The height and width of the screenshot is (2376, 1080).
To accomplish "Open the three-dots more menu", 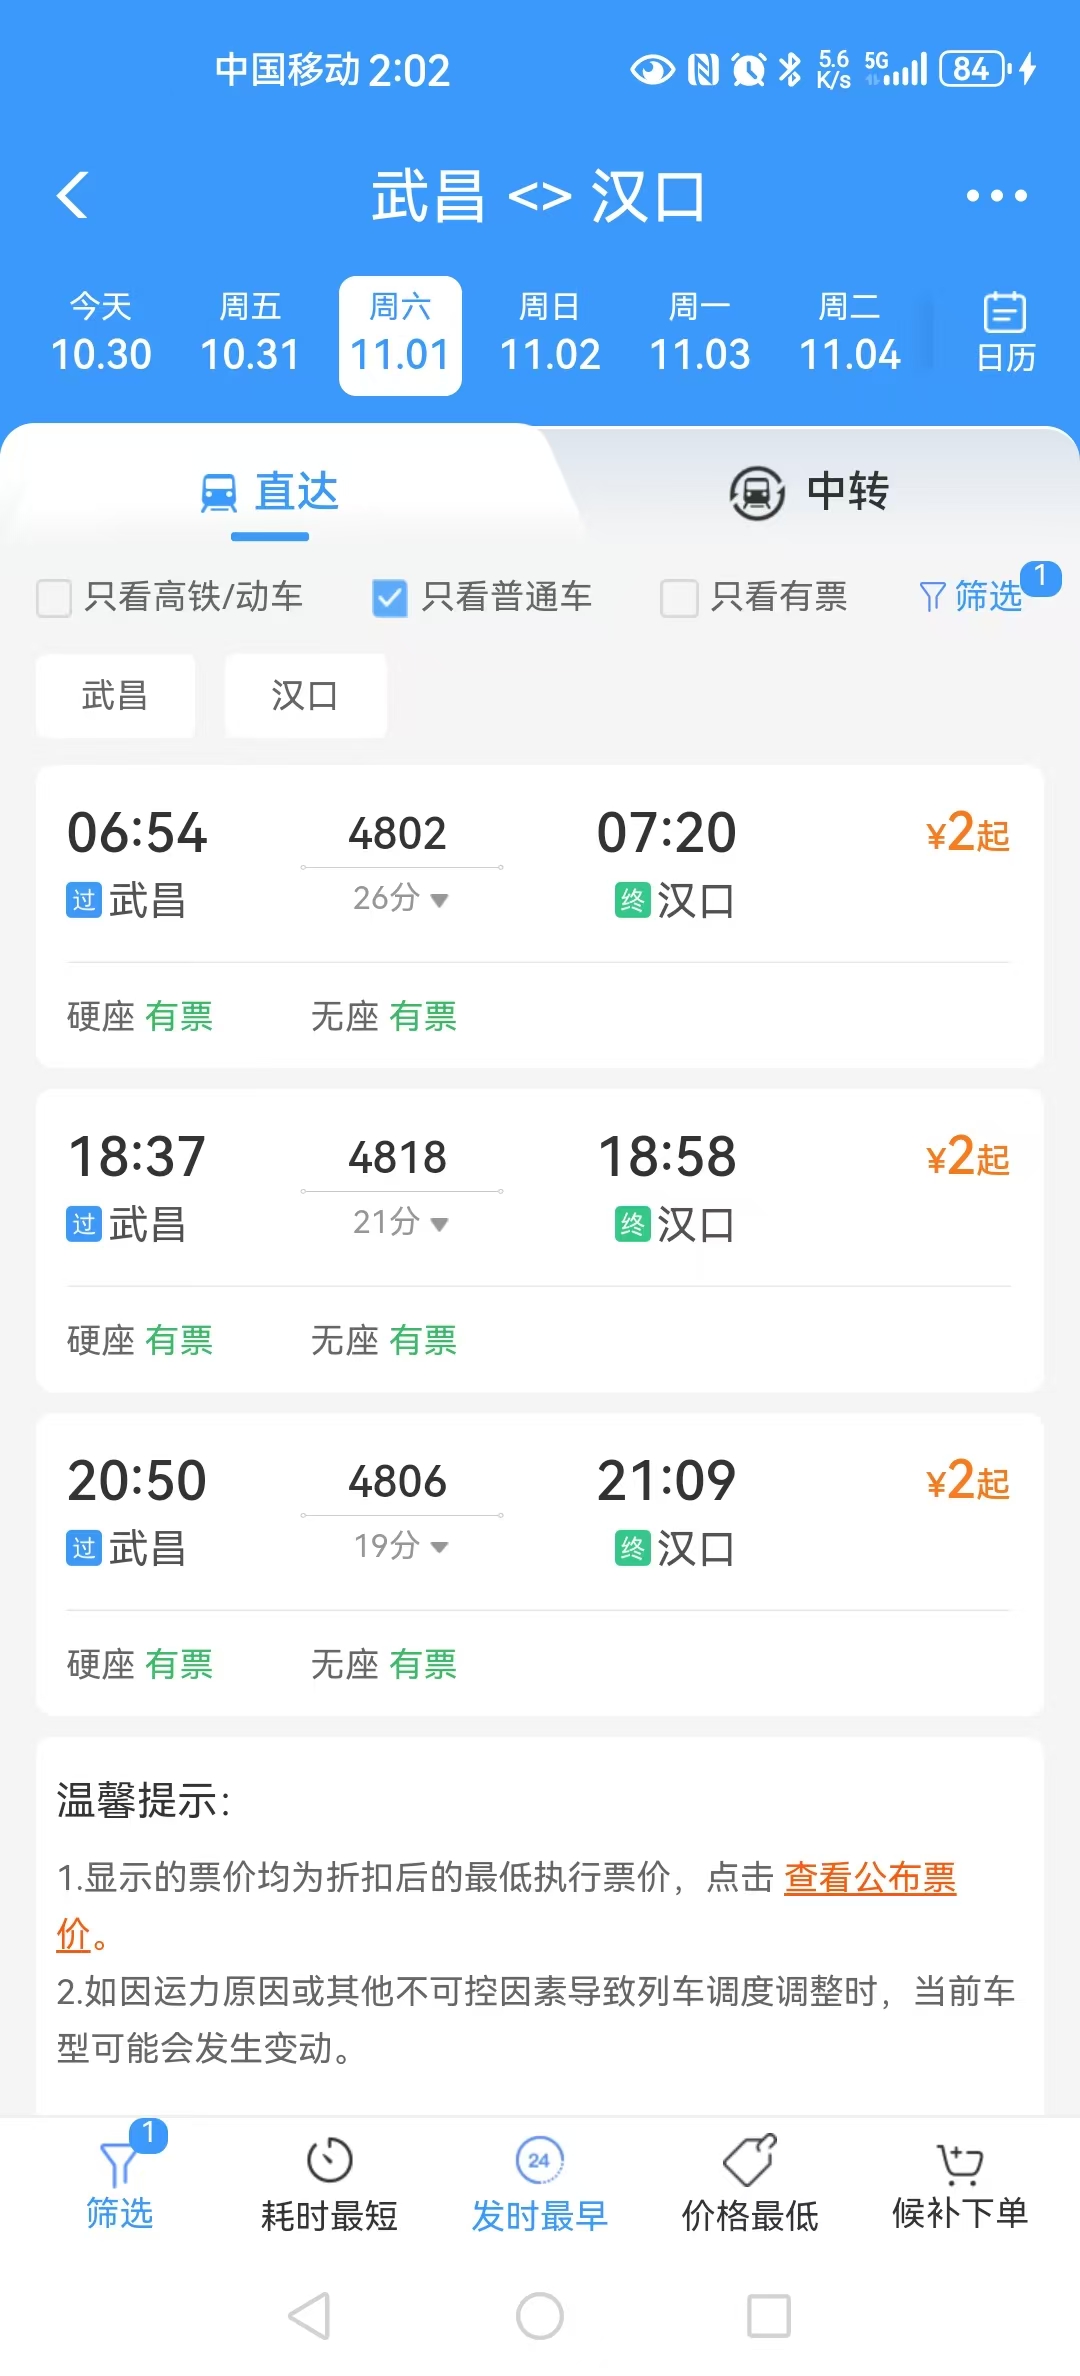I will tap(996, 196).
